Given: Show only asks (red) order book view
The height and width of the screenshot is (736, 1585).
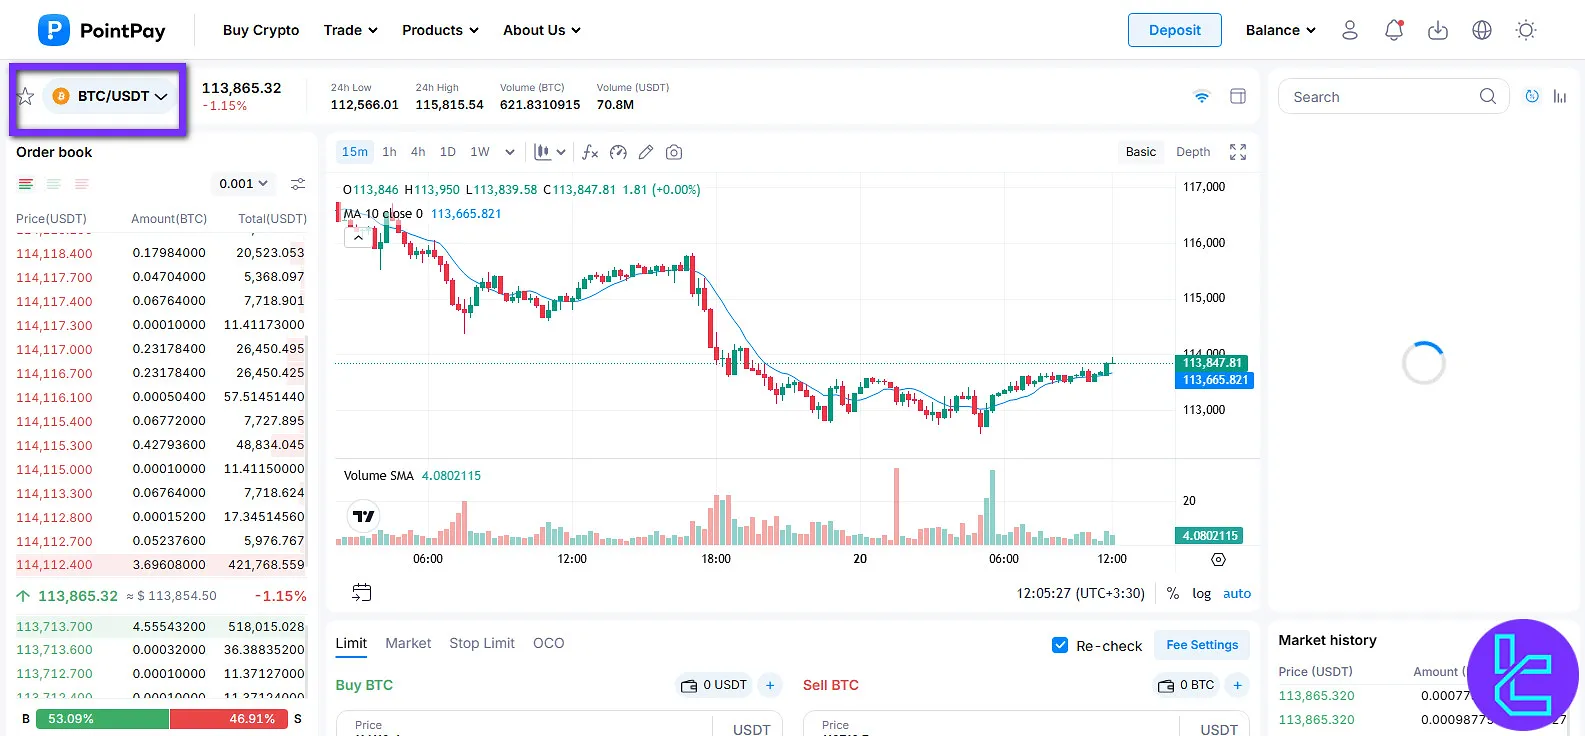Looking at the screenshot, I should click(x=82, y=184).
